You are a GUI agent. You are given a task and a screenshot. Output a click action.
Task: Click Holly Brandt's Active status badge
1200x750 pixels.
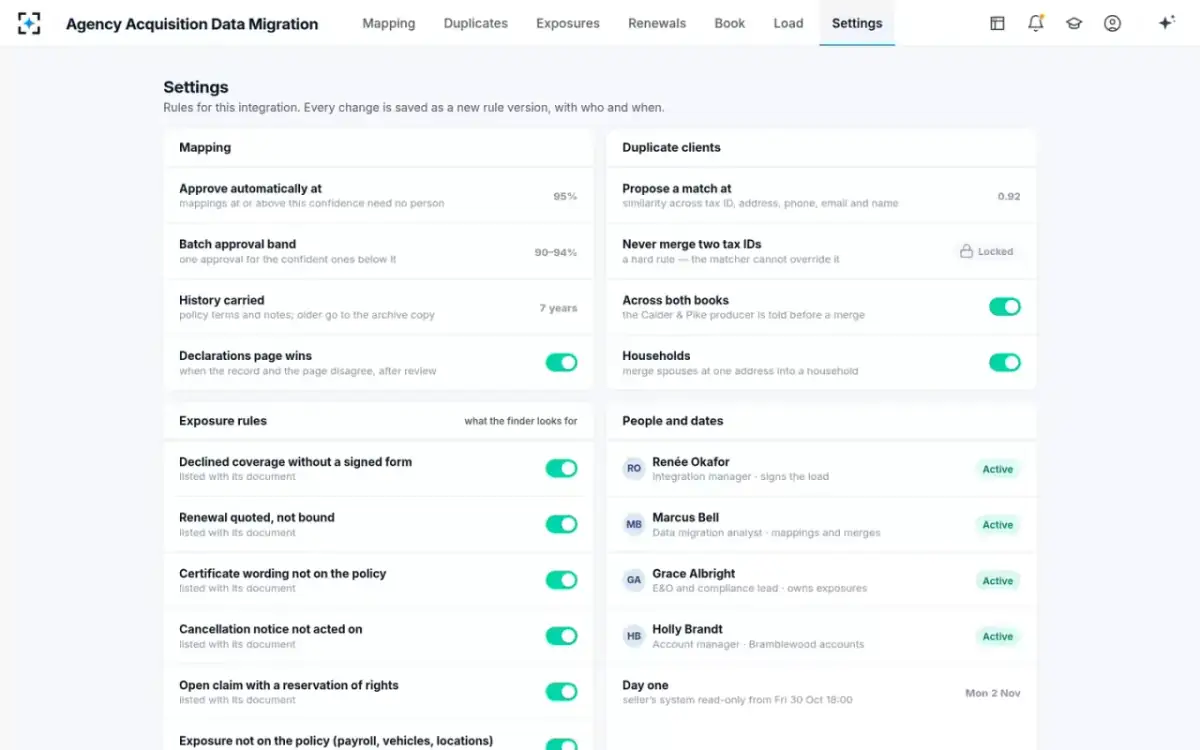[998, 637]
